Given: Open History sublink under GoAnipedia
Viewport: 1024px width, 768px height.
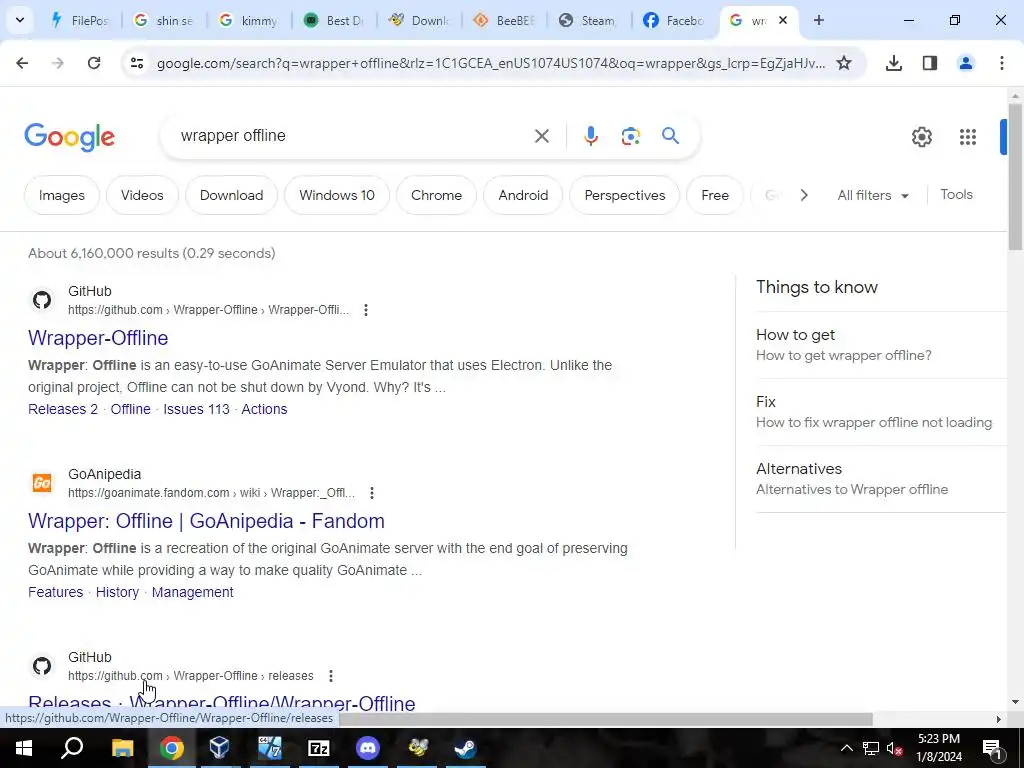Looking at the screenshot, I should click(x=117, y=592).
